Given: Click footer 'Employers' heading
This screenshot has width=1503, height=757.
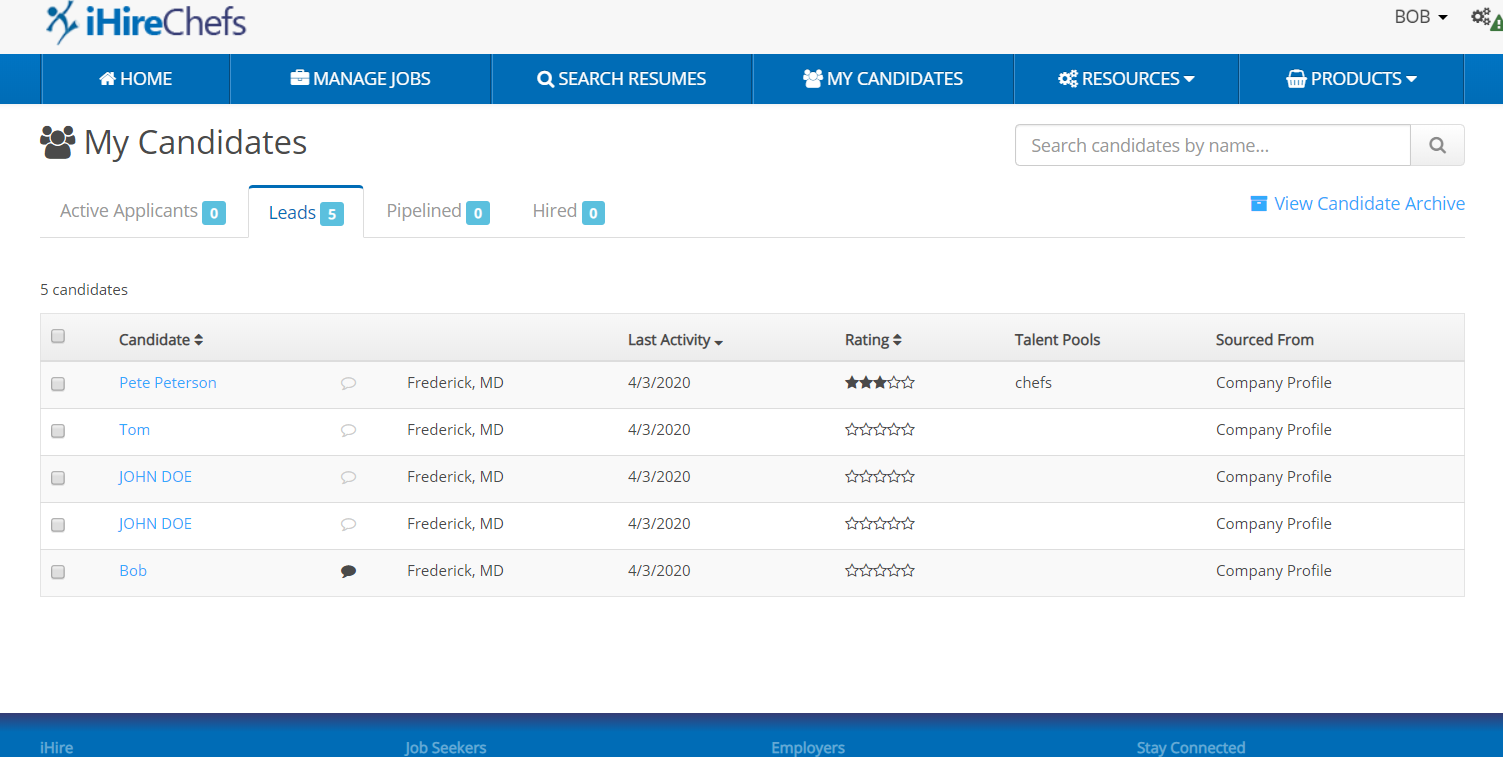Looking at the screenshot, I should pyautogui.click(x=808, y=748).
